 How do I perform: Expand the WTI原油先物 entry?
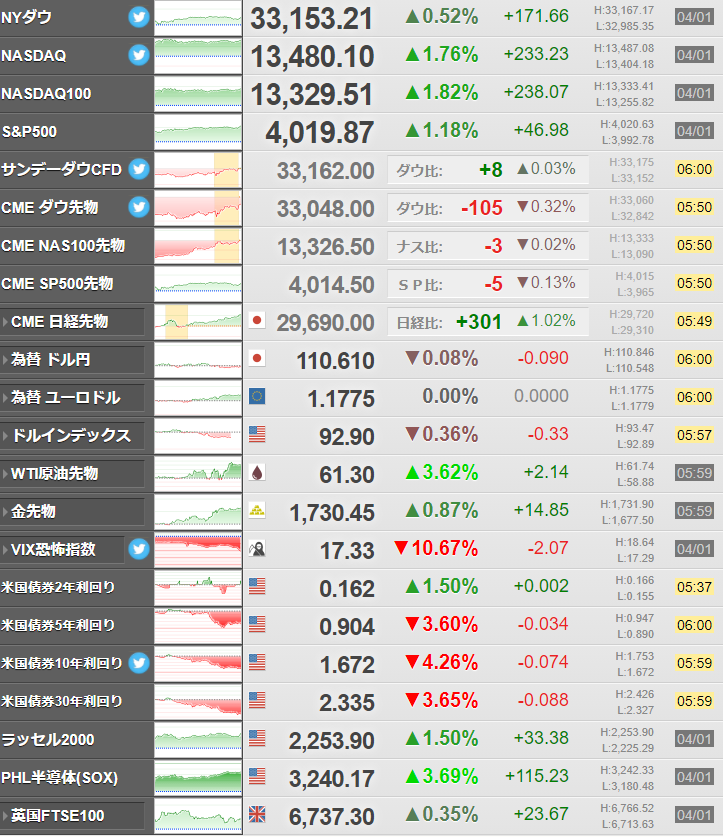pos(73,473)
